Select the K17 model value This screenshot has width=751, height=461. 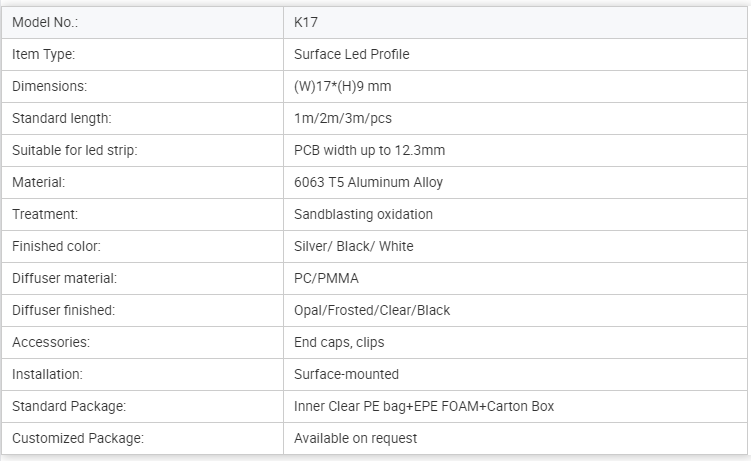(306, 22)
